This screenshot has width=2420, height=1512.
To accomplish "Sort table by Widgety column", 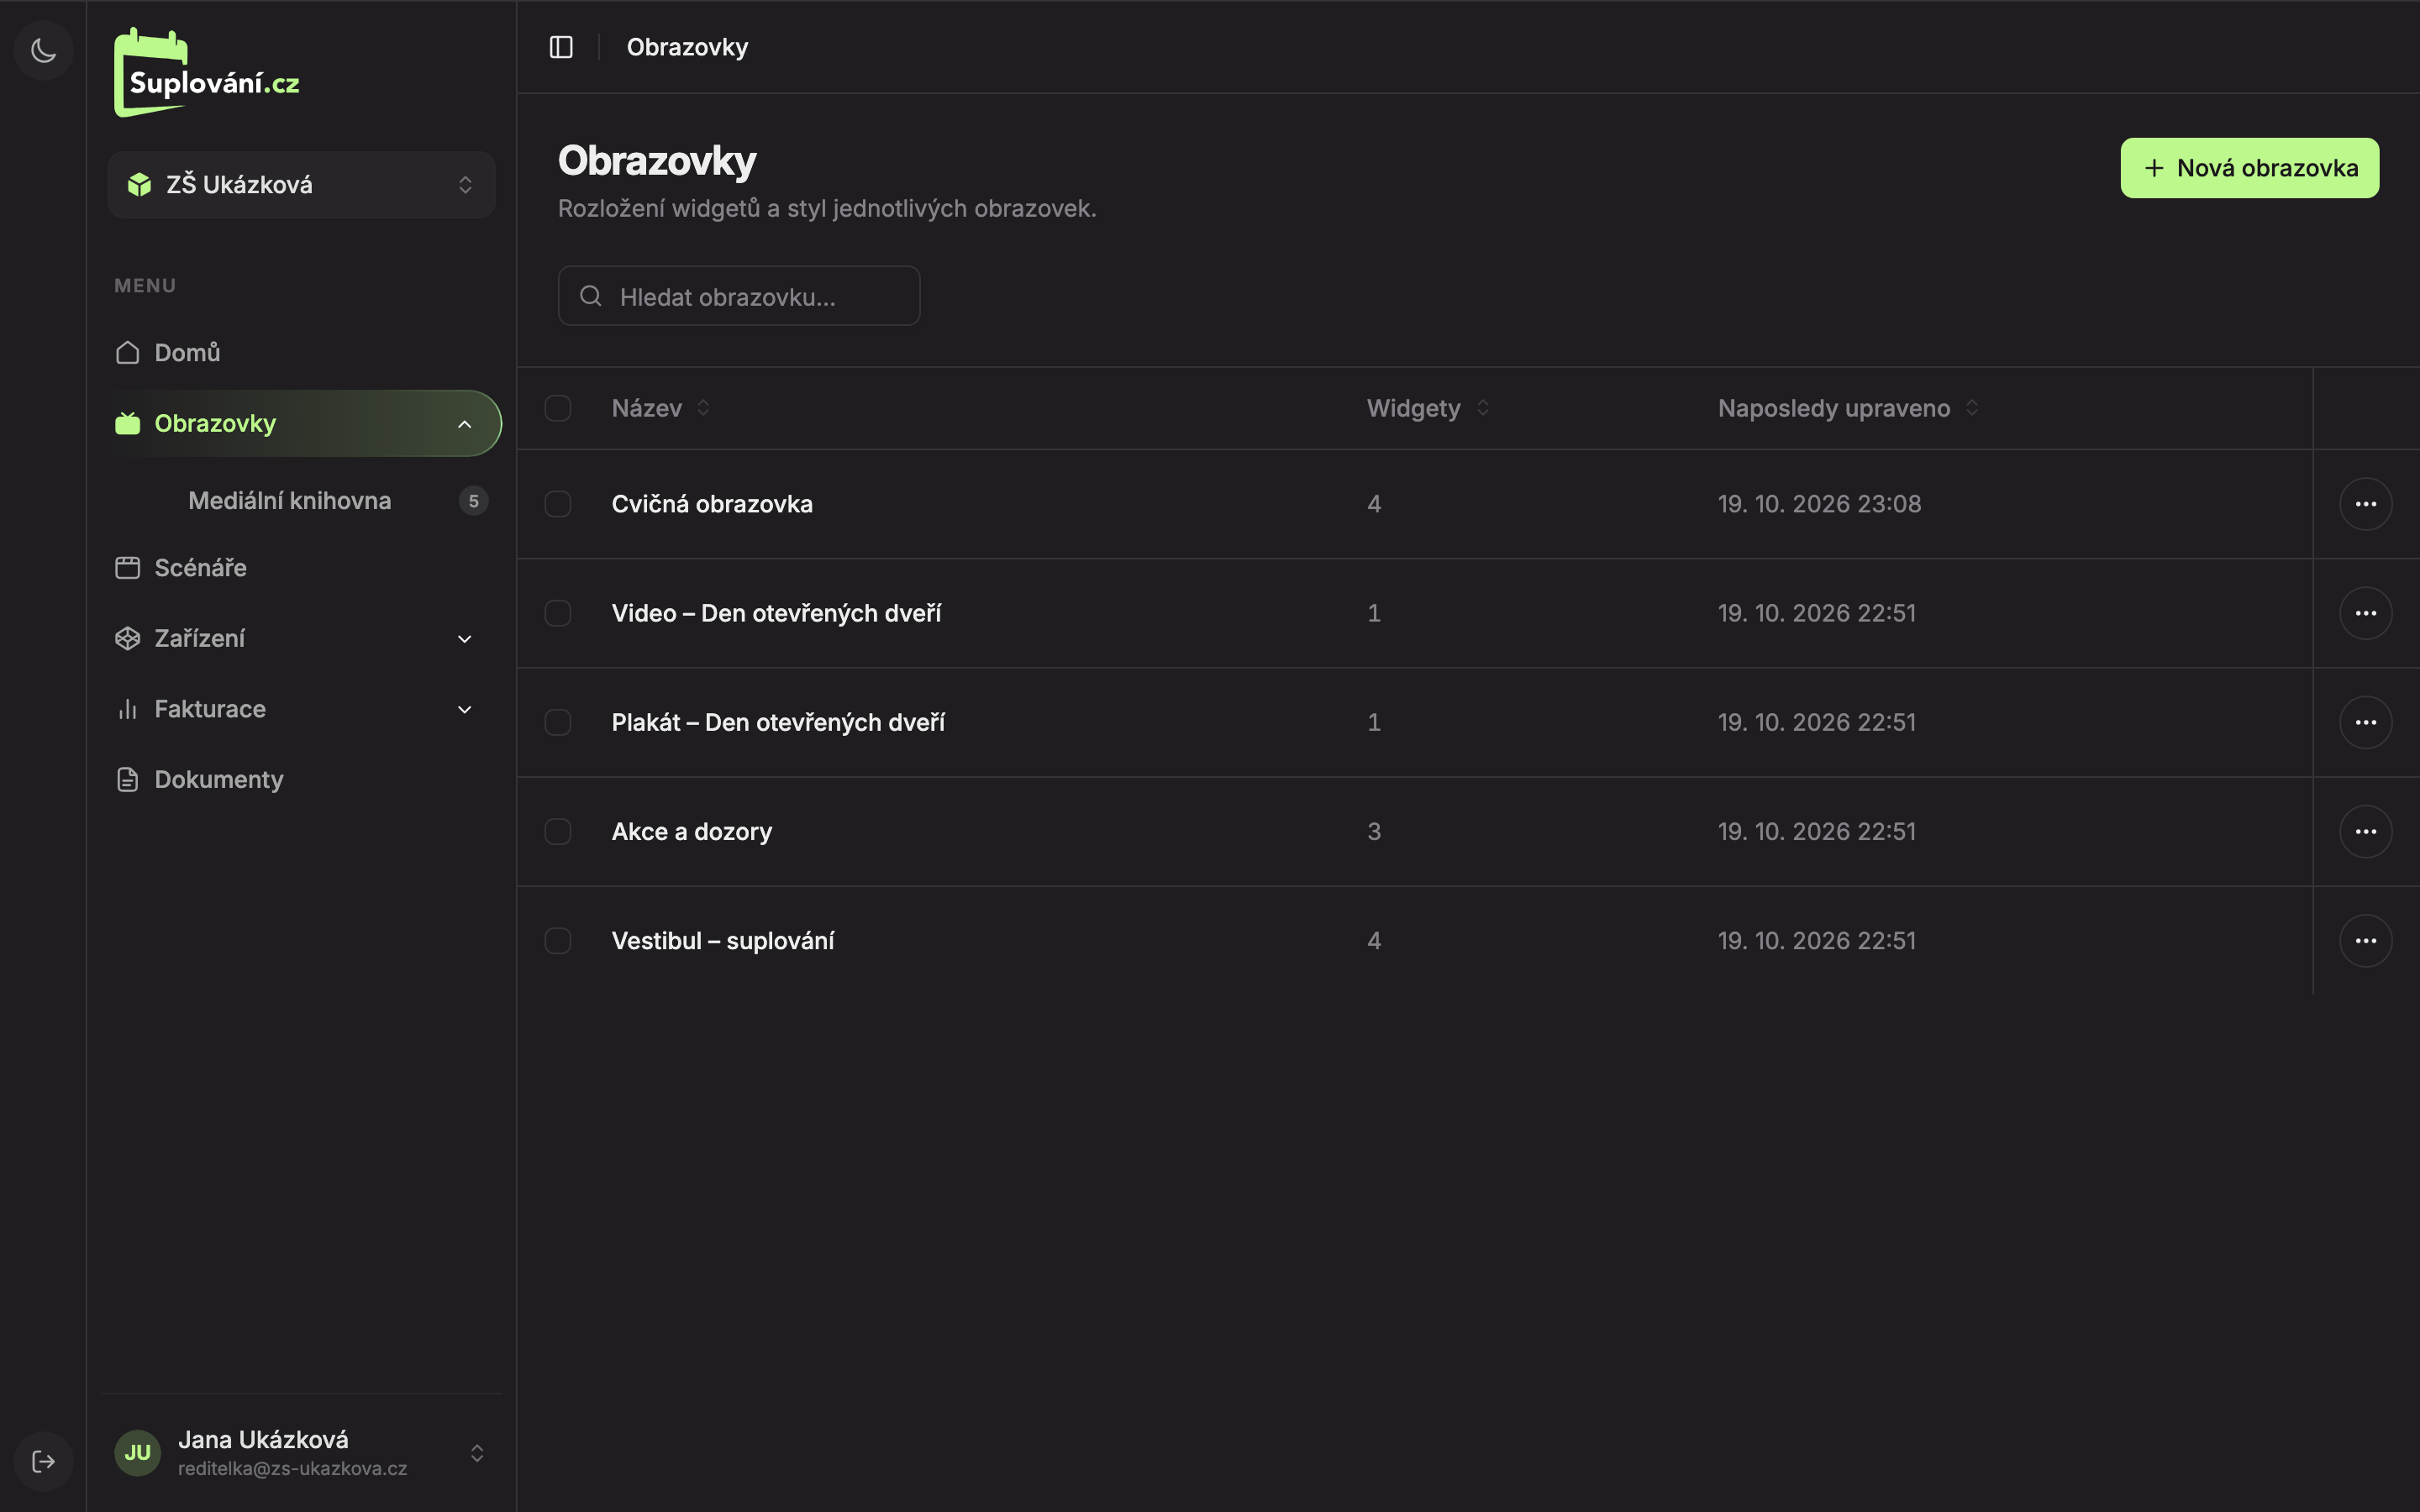I will (x=1428, y=408).
